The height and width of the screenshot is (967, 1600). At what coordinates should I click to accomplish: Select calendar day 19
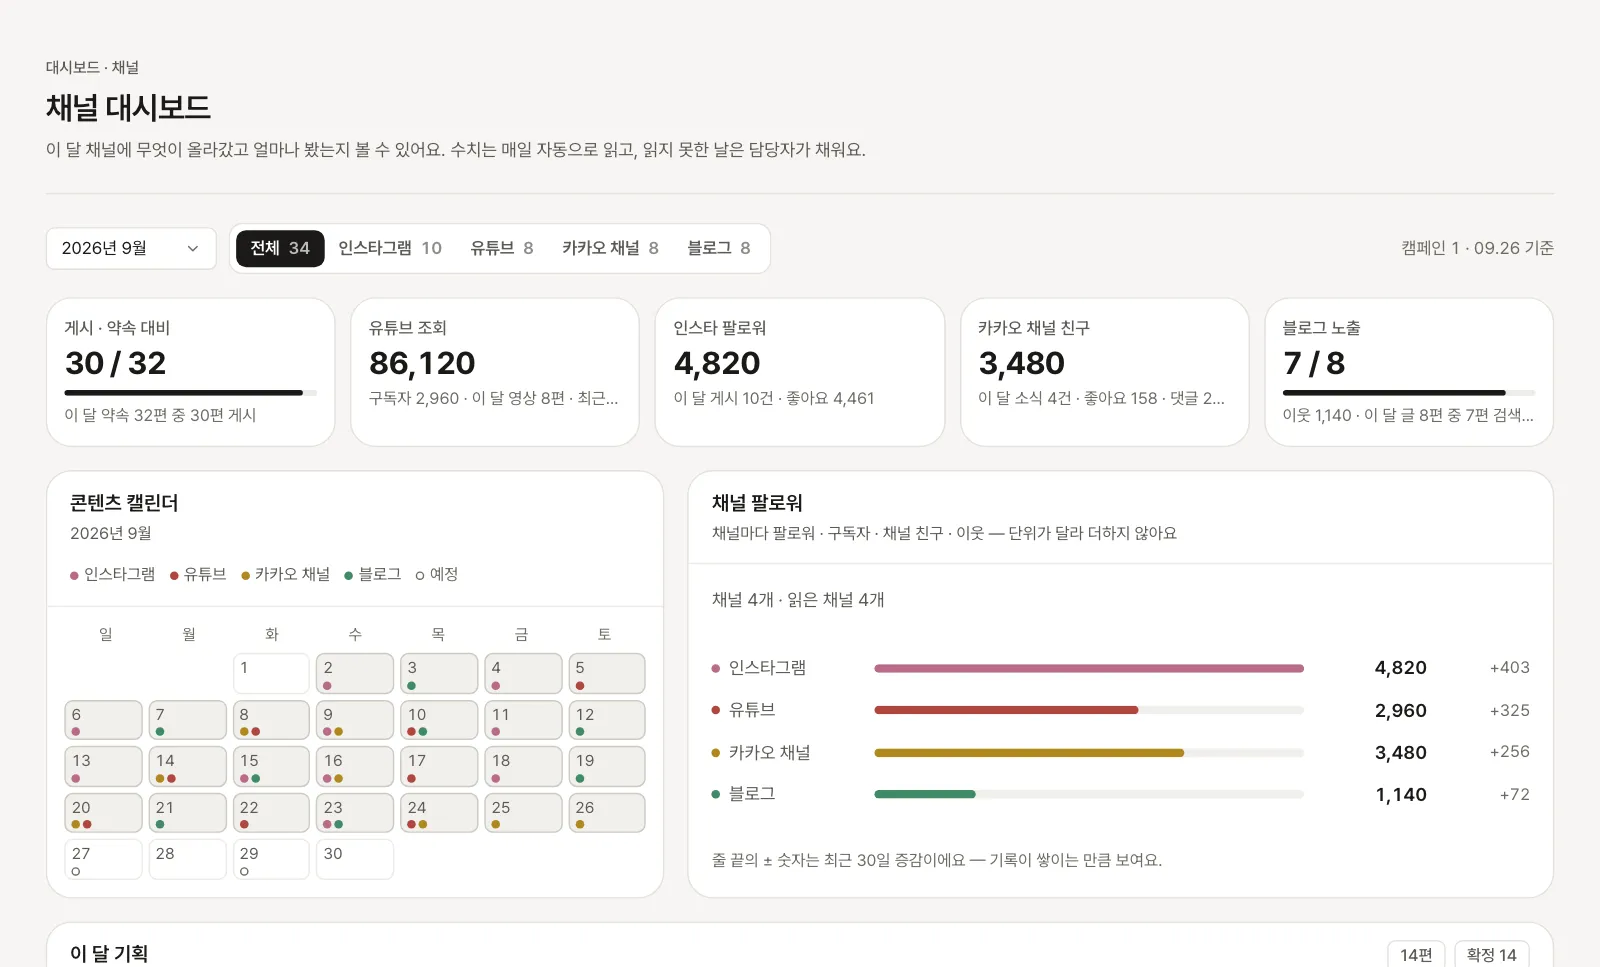607,767
